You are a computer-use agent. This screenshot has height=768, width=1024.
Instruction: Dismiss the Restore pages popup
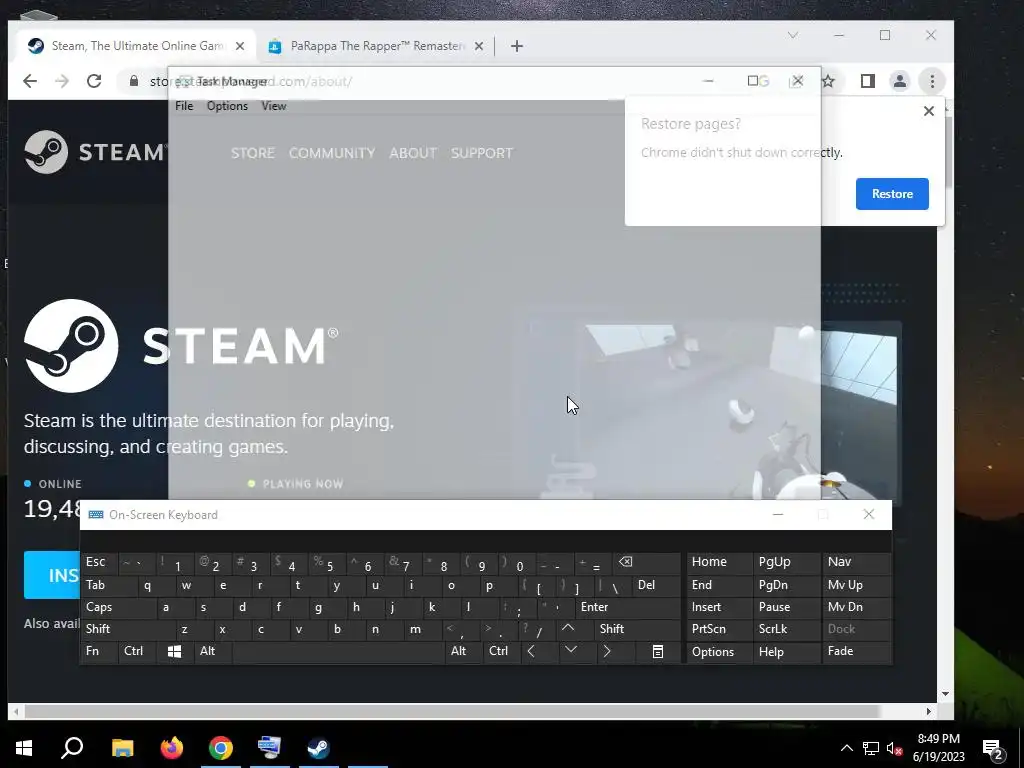[929, 111]
